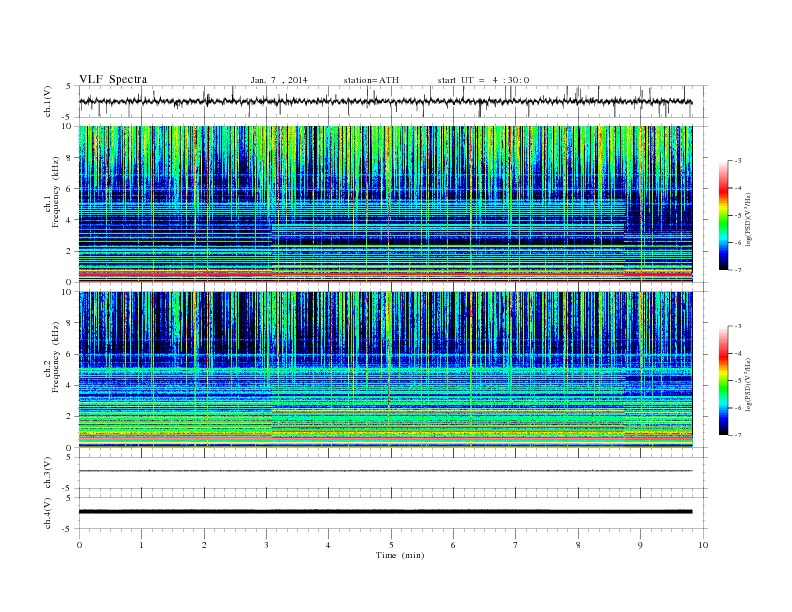Click the ch.4(V) axis label
Image resolution: width=792 pixels, height=612 pixels.
tap(48, 513)
